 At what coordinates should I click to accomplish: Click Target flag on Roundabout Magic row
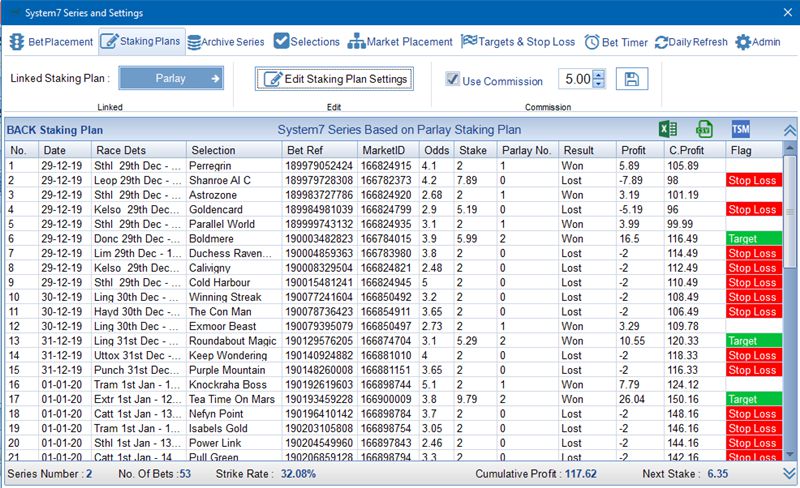[x=754, y=340]
